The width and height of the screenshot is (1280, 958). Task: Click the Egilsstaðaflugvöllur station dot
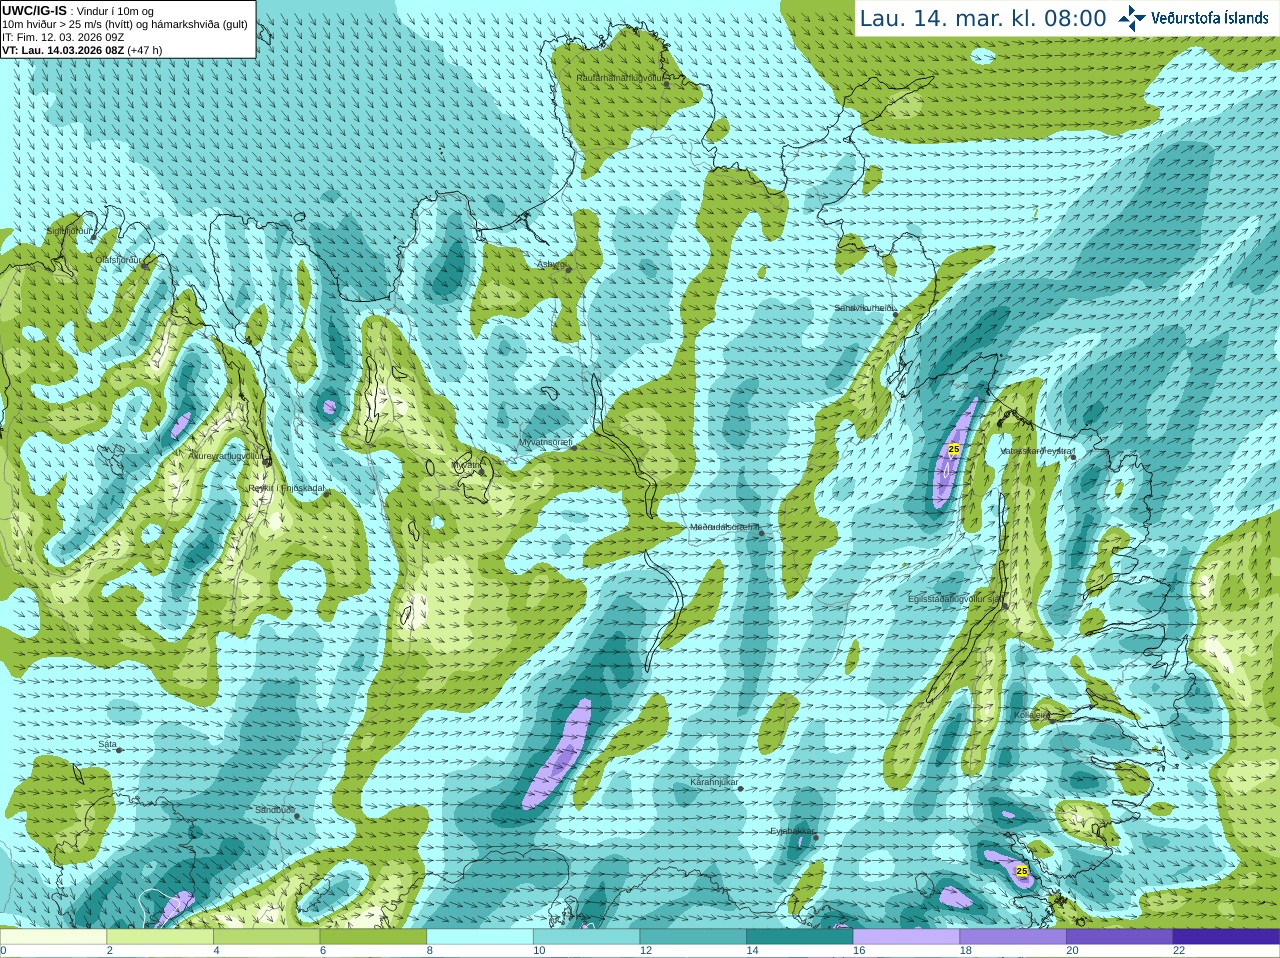tap(1005, 606)
